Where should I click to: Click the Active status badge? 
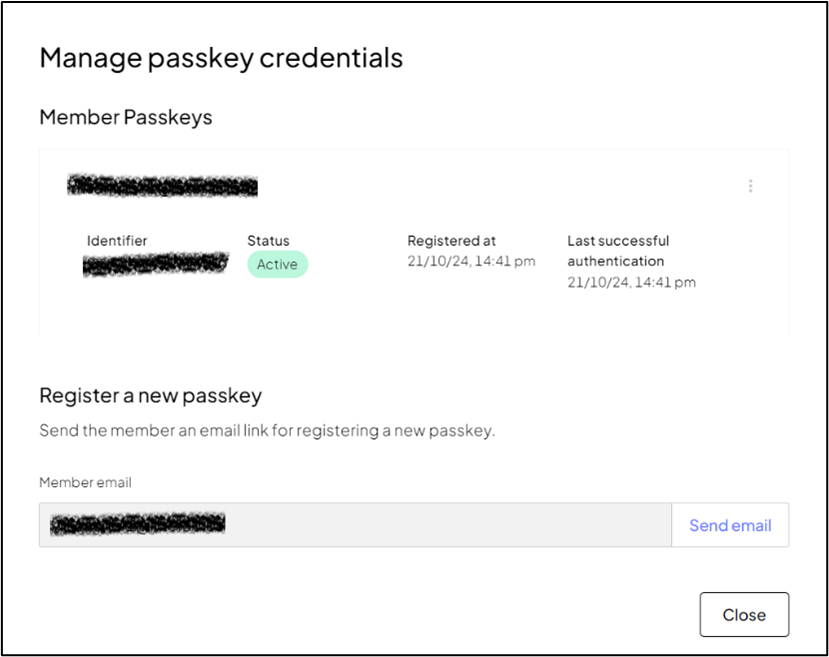278,264
